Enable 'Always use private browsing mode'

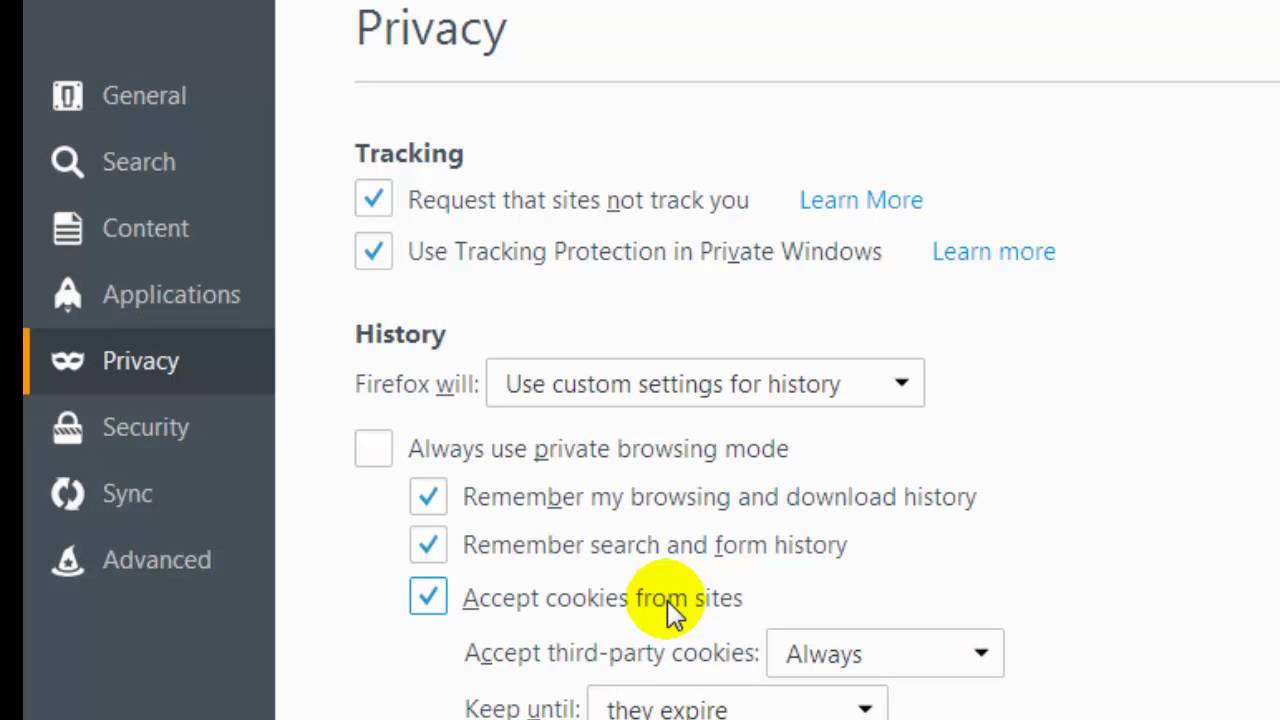click(x=373, y=448)
